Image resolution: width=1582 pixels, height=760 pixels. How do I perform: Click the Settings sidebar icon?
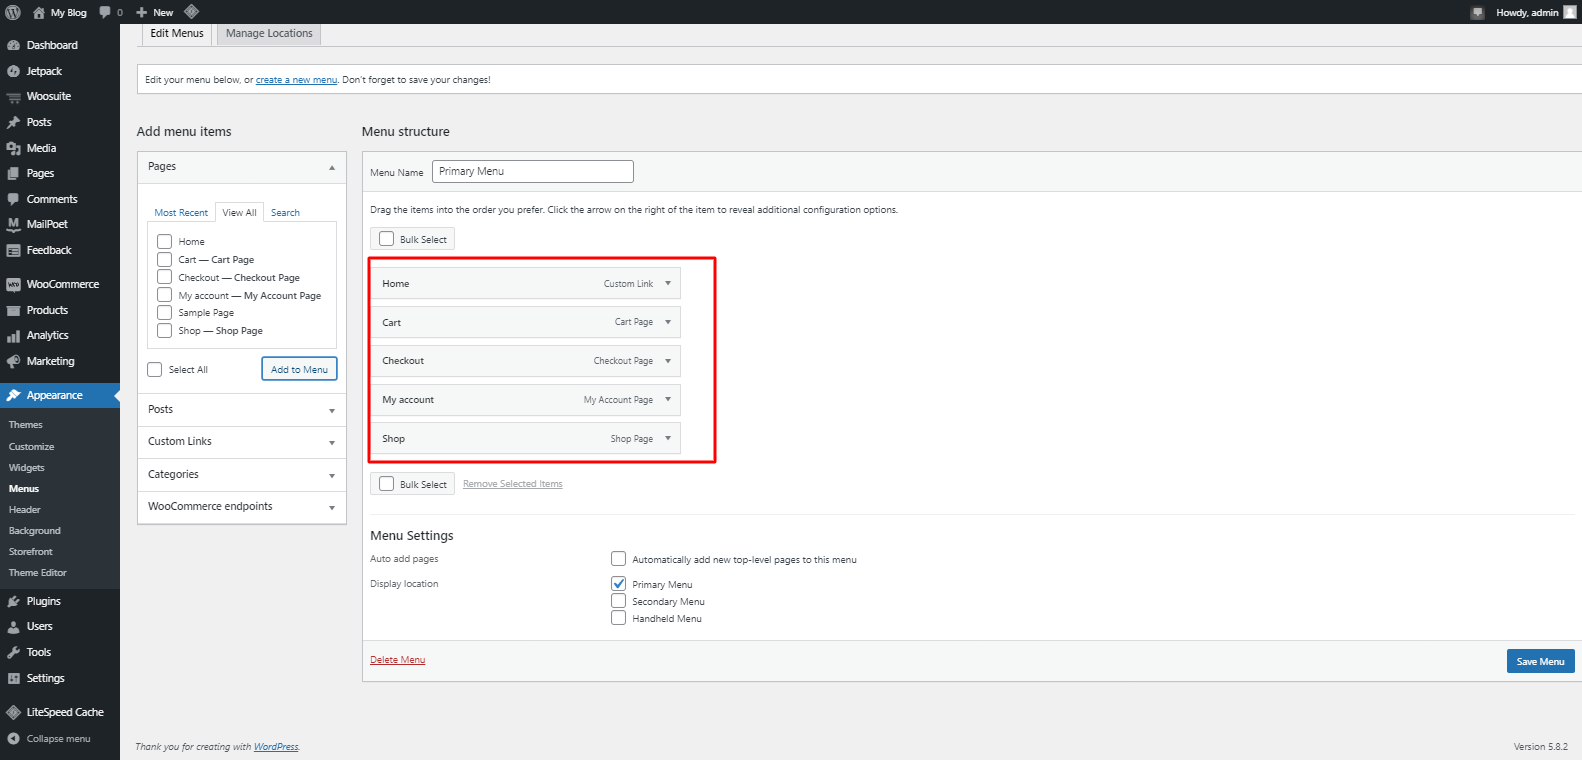click(13, 678)
